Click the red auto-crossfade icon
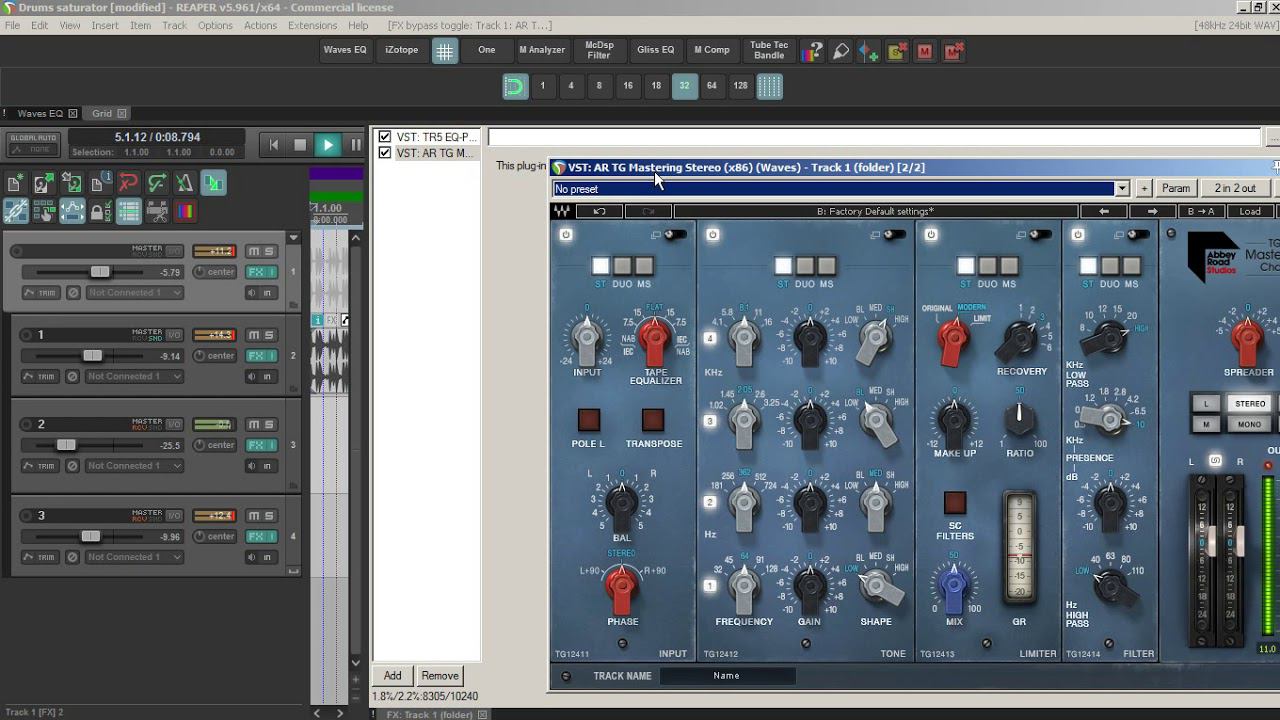This screenshot has height=720, width=1280. (x=128, y=183)
